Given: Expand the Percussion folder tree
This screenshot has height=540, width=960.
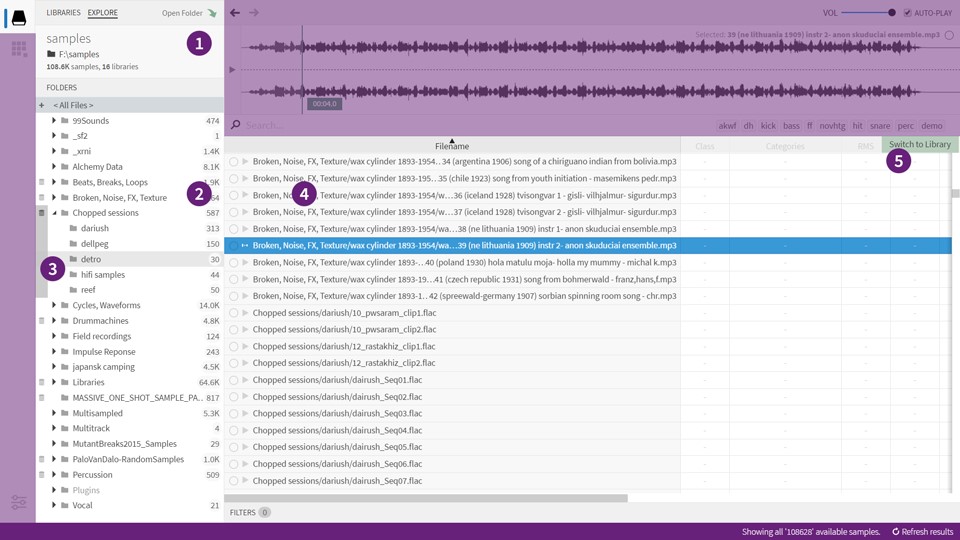Looking at the screenshot, I should click(54, 475).
